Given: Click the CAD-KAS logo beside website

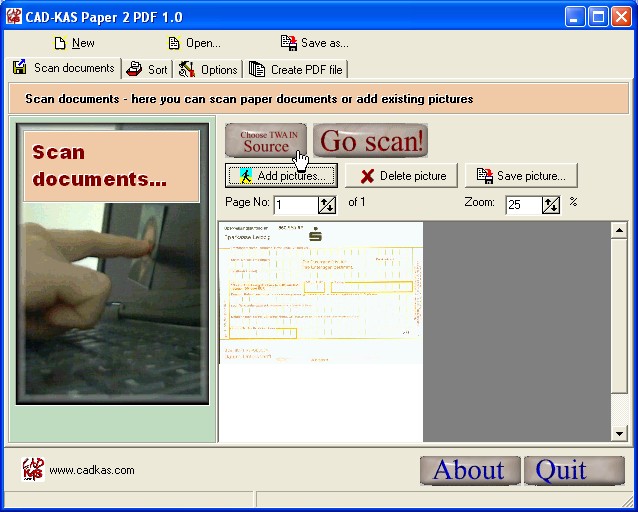Looking at the screenshot, I should click(x=33, y=469).
